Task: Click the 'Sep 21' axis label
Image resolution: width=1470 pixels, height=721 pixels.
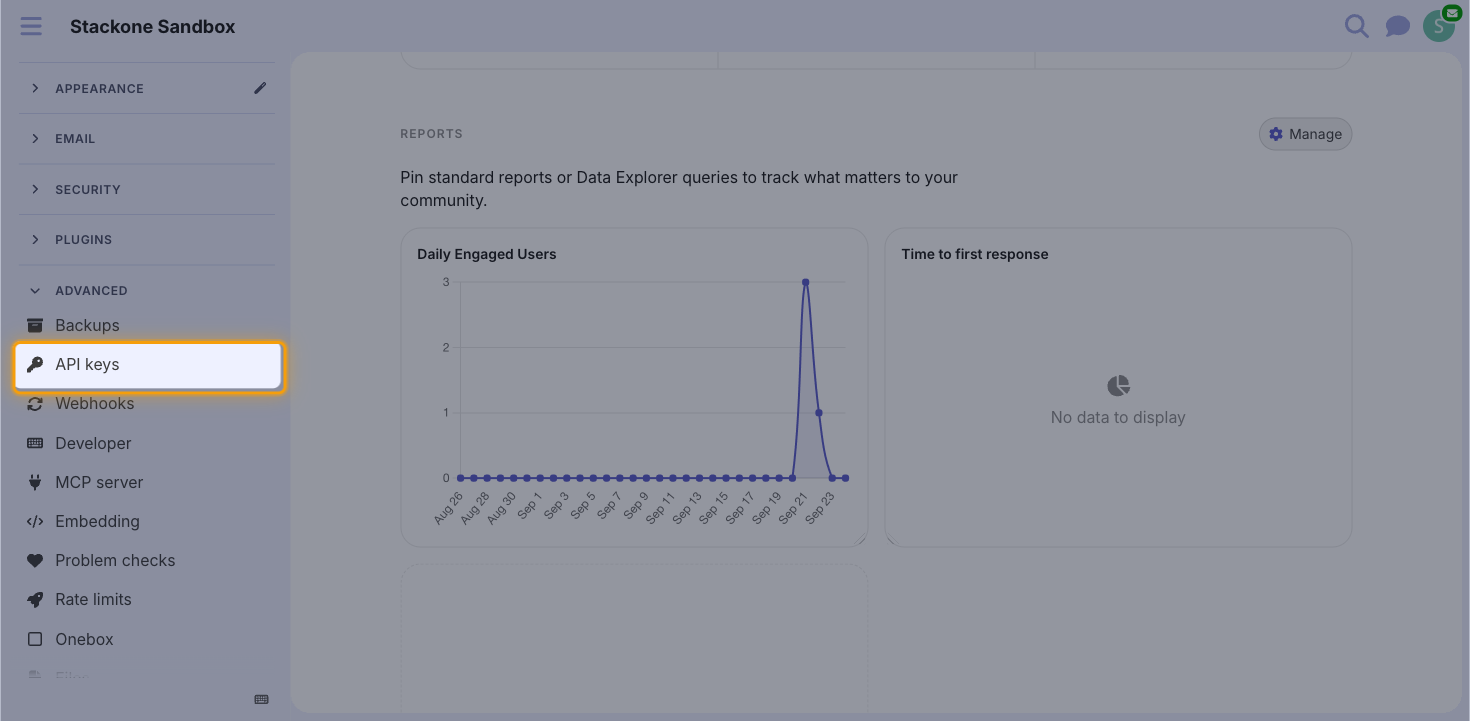Action: click(x=793, y=508)
